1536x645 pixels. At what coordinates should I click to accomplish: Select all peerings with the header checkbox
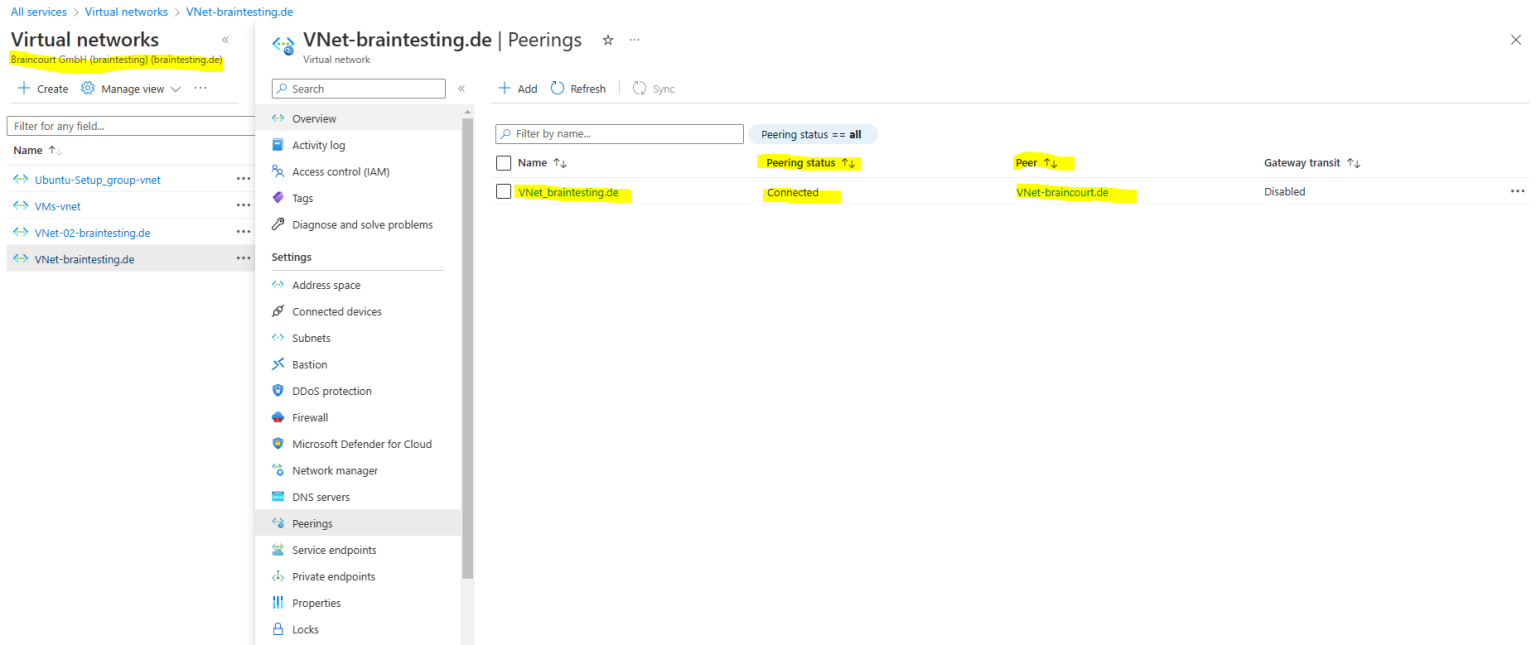503,162
